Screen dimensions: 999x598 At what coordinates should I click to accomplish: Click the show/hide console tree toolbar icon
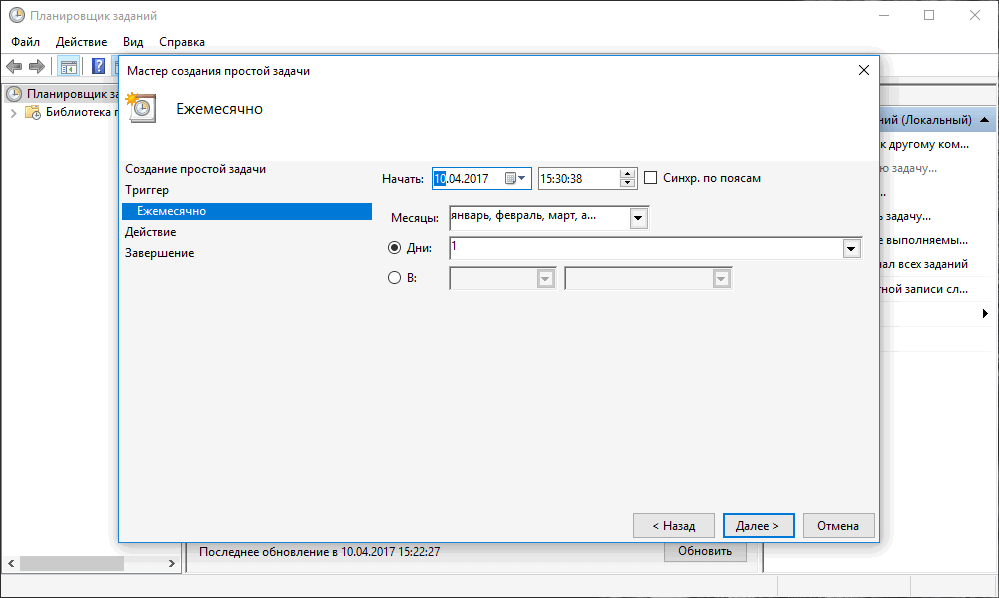point(69,66)
